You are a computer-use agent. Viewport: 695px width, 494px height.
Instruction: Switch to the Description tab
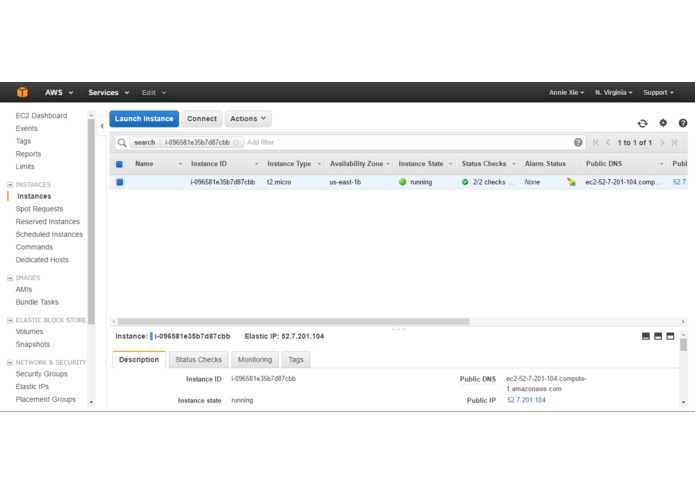[x=139, y=359]
